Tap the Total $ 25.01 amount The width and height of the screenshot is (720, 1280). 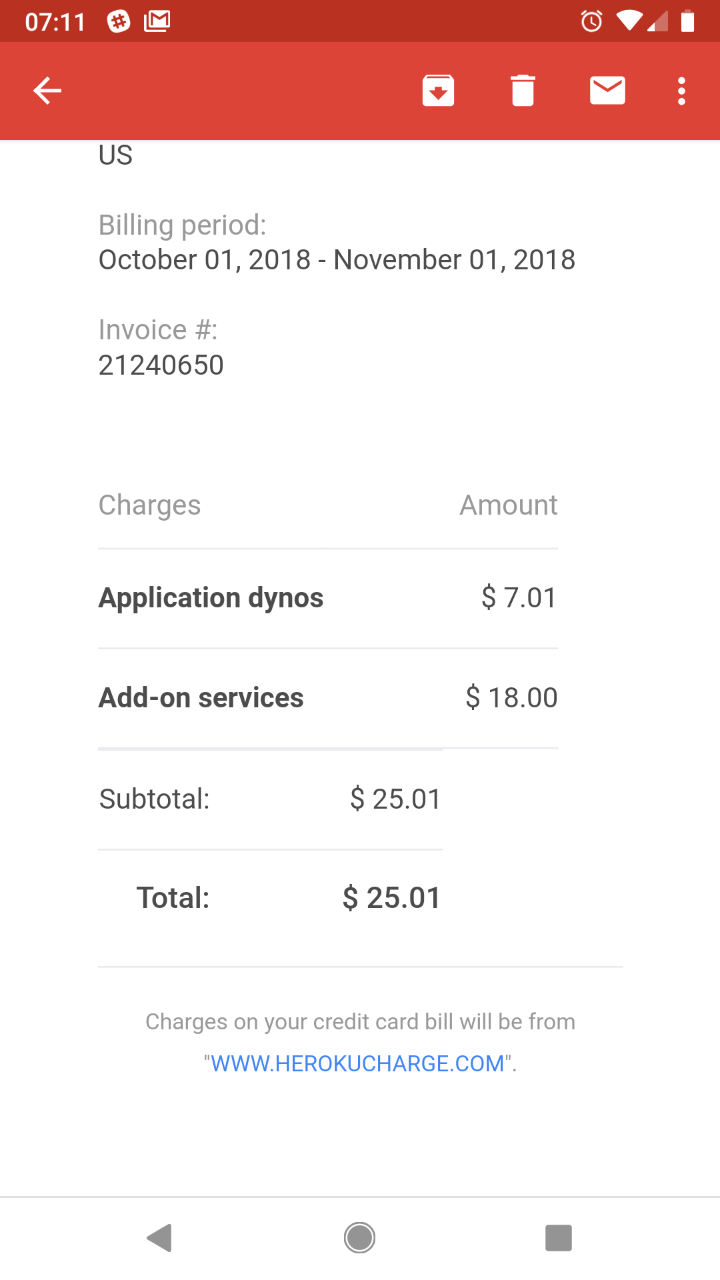[x=392, y=898]
